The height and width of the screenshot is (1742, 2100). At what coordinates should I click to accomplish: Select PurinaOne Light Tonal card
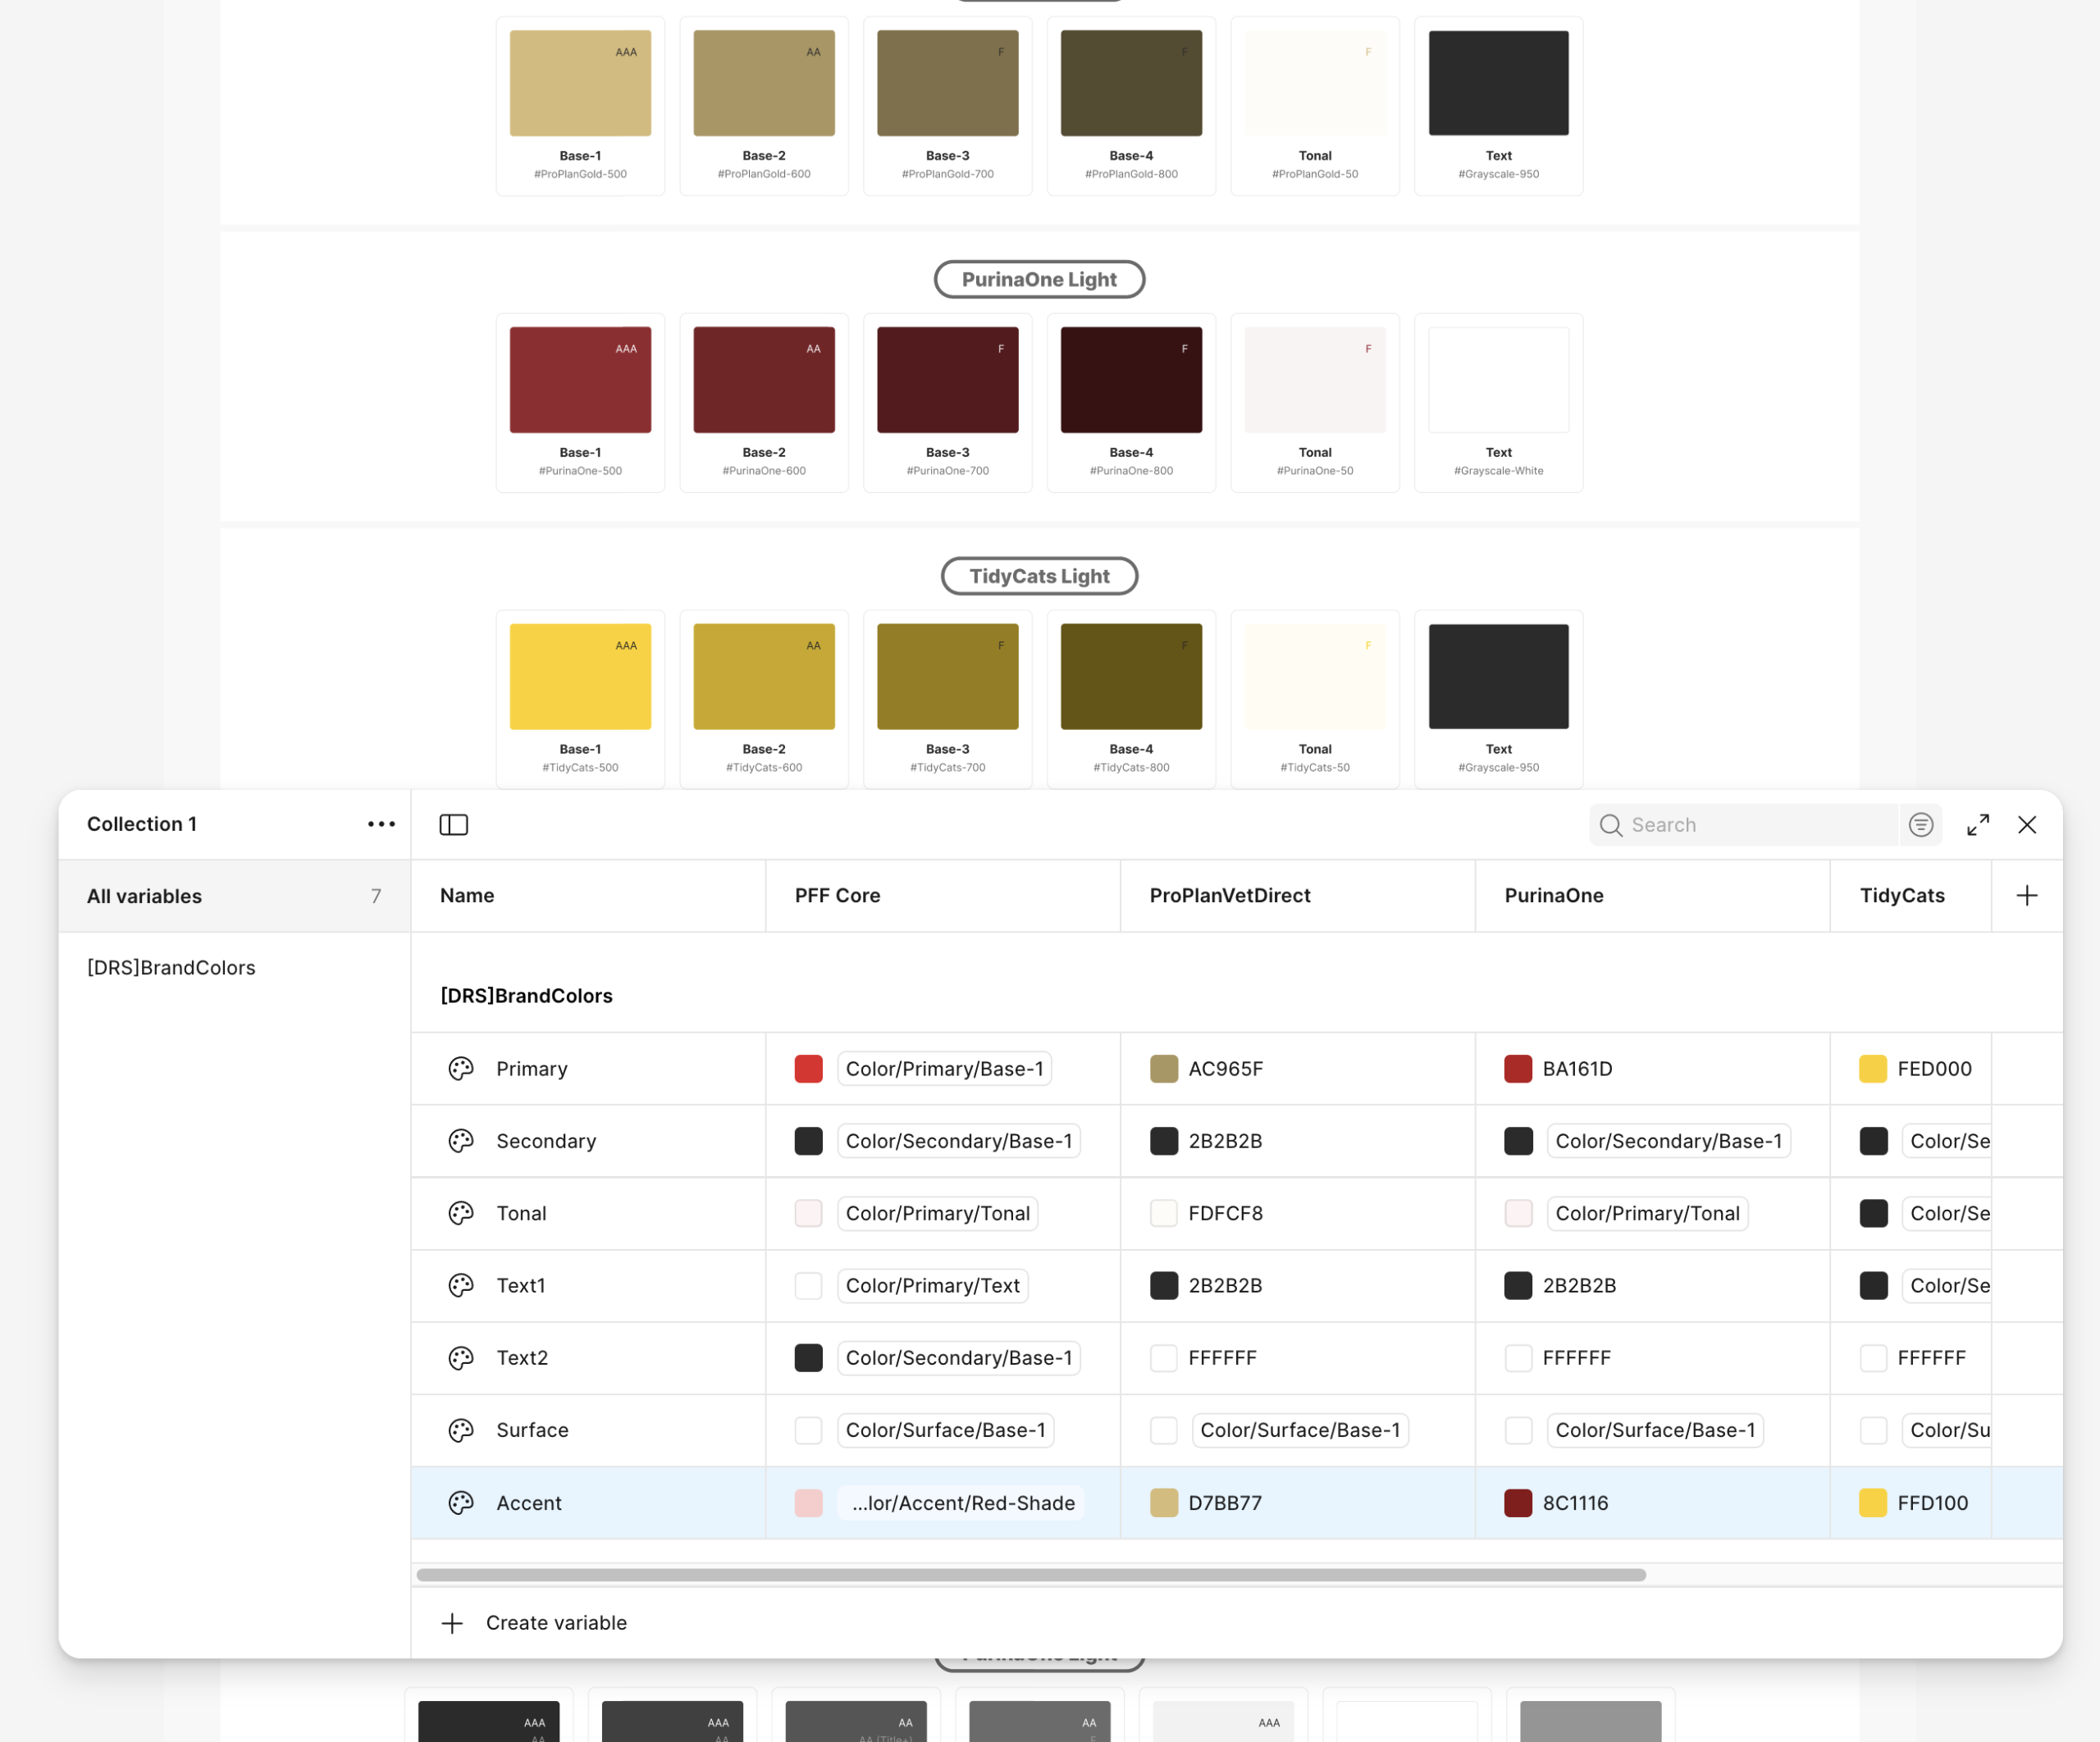[x=1314, y=402]
